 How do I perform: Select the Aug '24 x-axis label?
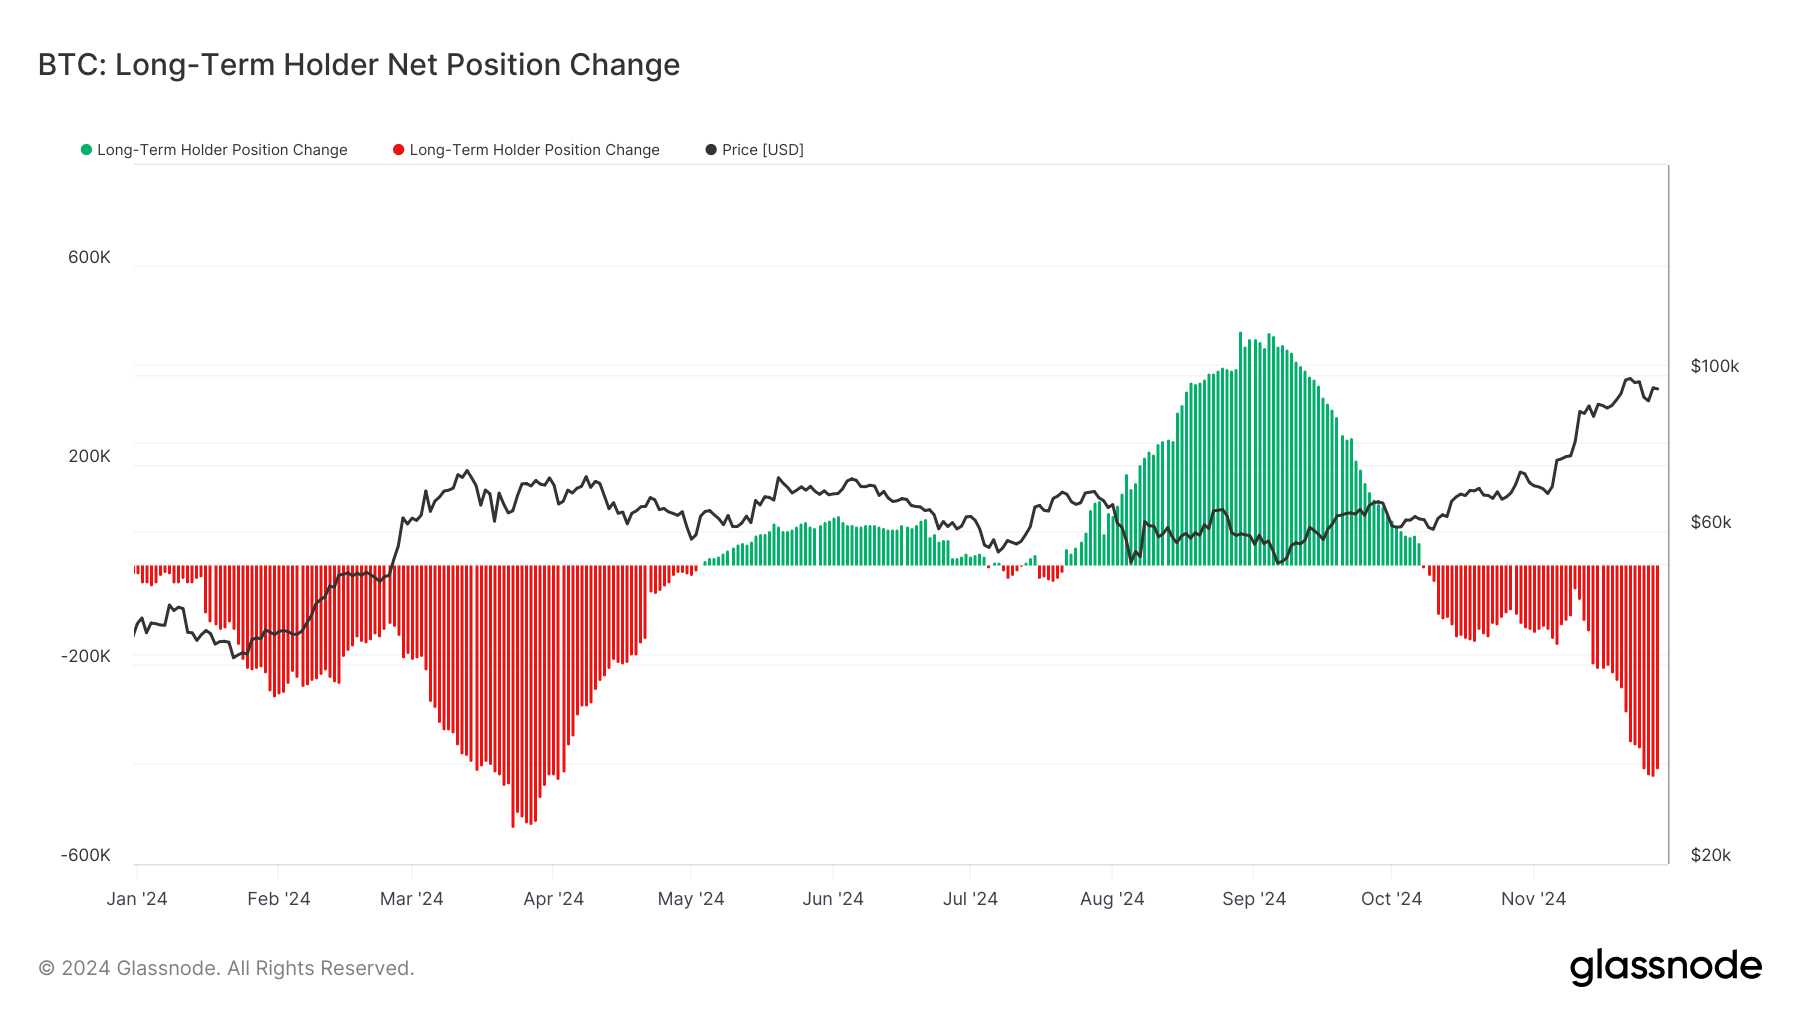click(x=1112, y=899)
